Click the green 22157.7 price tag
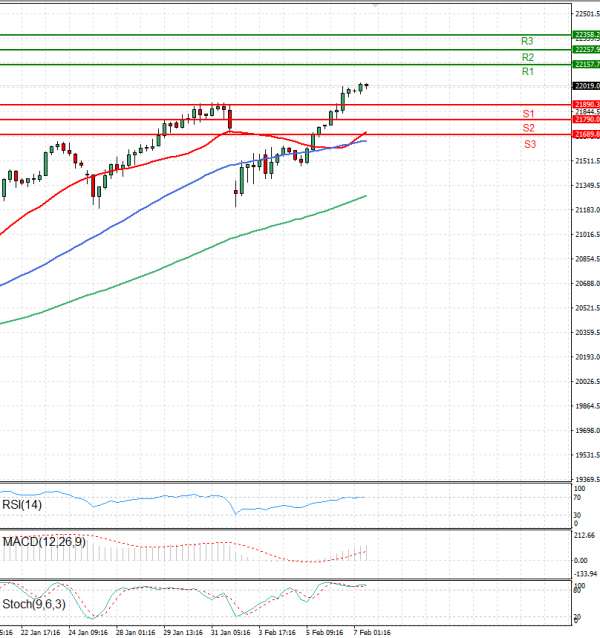 coord(585,64)
